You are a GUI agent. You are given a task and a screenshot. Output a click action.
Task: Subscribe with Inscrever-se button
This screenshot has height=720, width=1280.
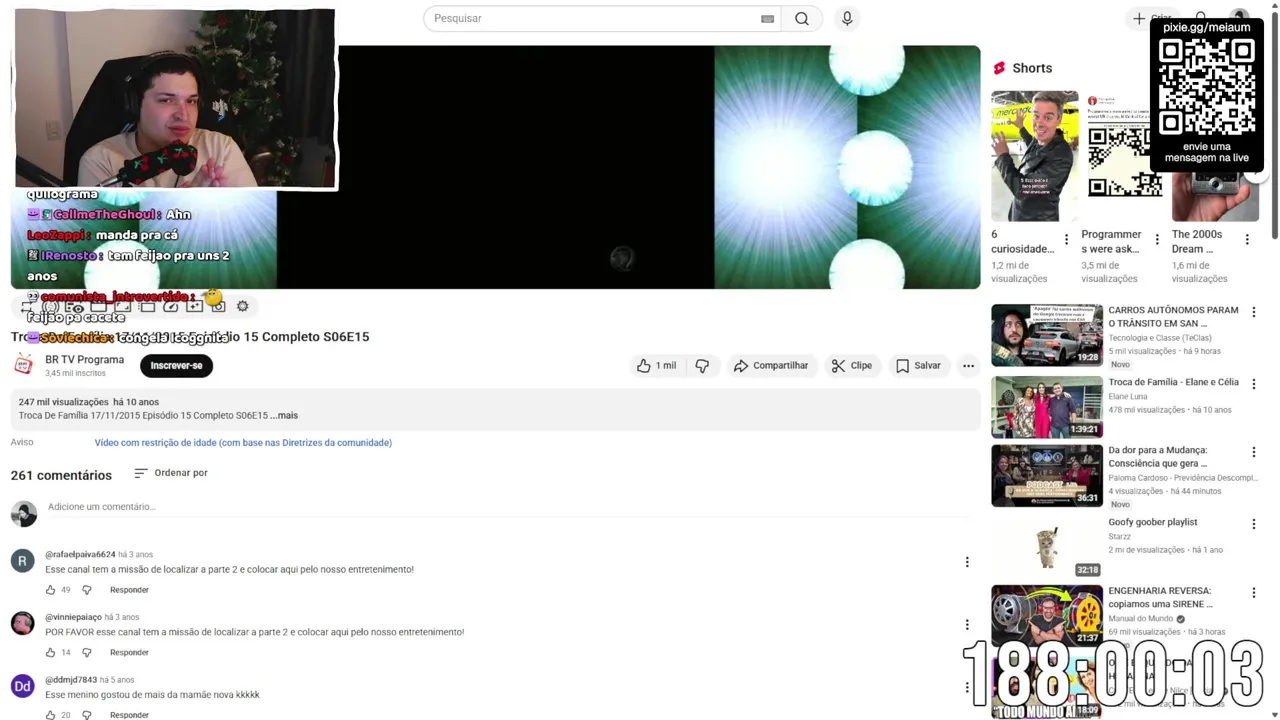176,366
